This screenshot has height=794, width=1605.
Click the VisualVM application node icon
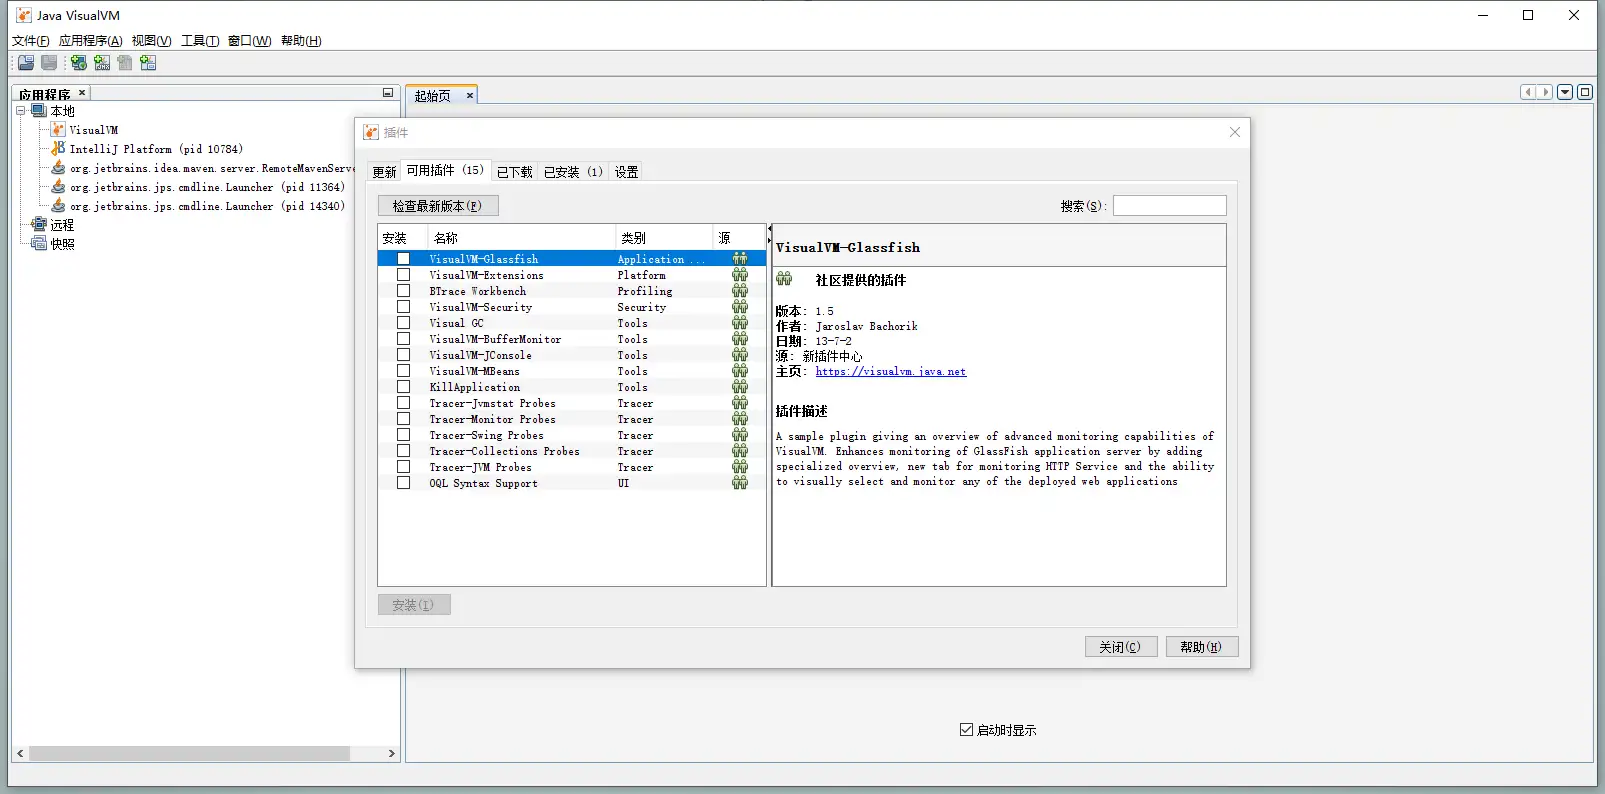point(58,130)
